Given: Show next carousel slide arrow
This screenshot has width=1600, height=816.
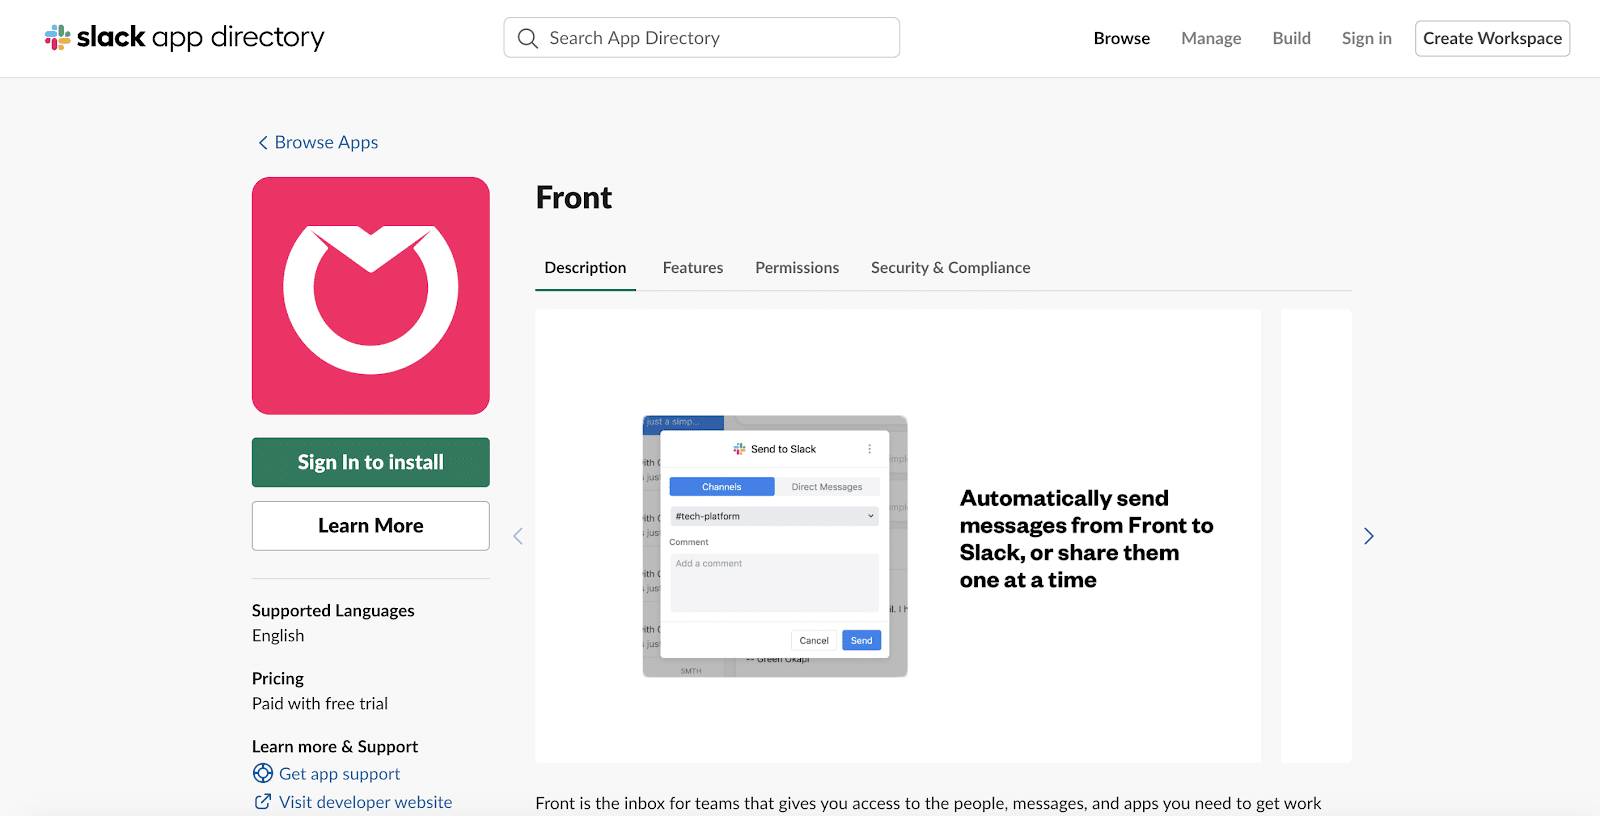Looking at the screenshot, I should click(x=1369, y=536).
